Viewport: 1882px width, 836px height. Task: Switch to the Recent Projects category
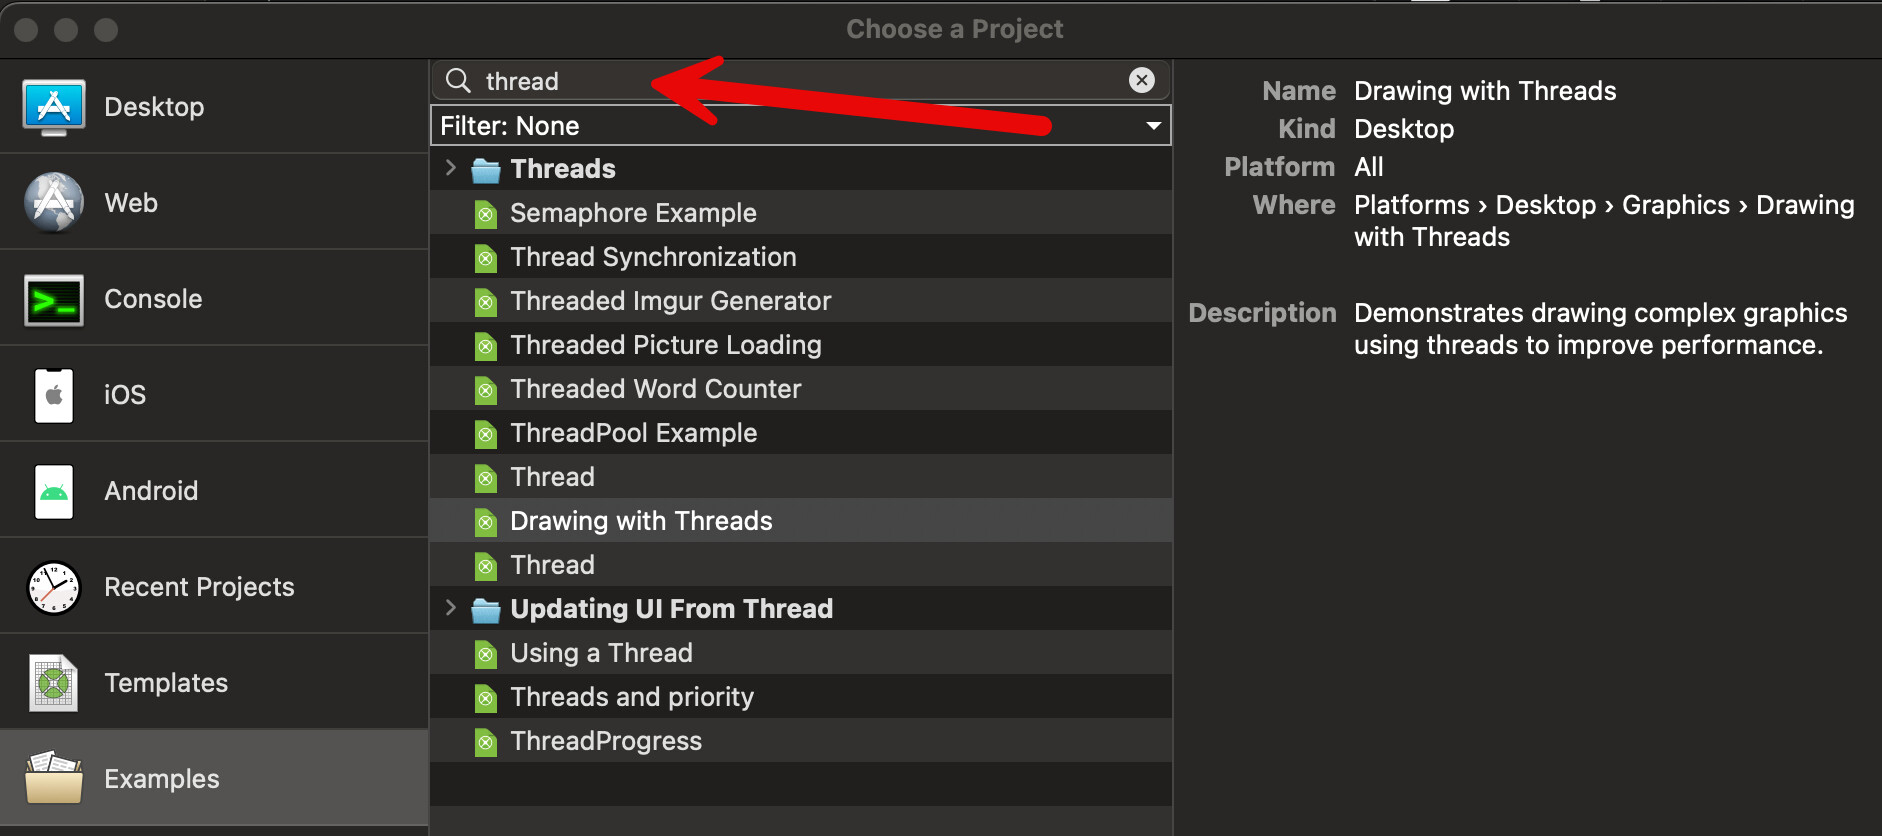[x=199, y=587]
